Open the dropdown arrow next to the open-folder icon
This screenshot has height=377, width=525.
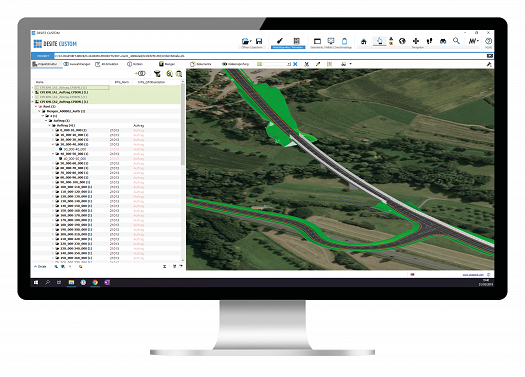click(251, 42)
